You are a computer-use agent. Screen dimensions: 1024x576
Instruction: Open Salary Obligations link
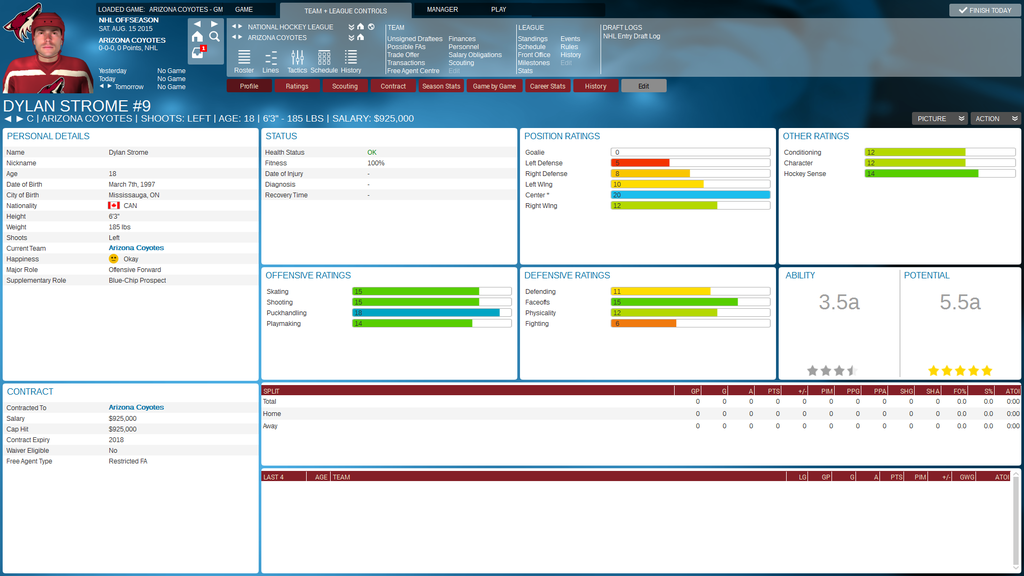coord(475,55)
